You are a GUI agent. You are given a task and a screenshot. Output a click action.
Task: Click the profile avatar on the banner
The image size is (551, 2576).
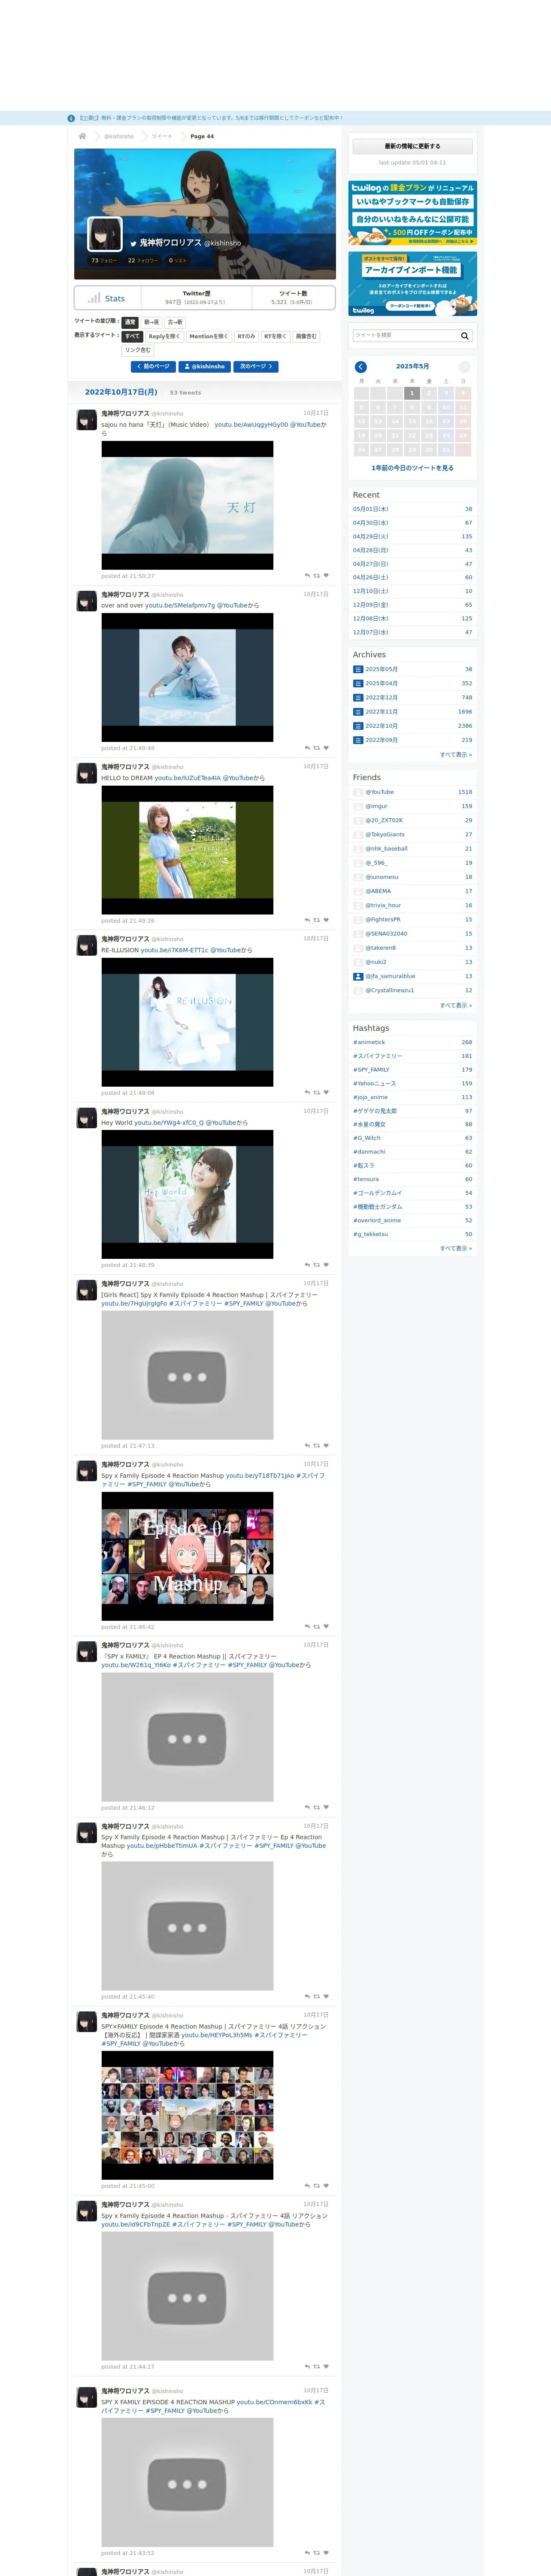click(x=105, y=234)
